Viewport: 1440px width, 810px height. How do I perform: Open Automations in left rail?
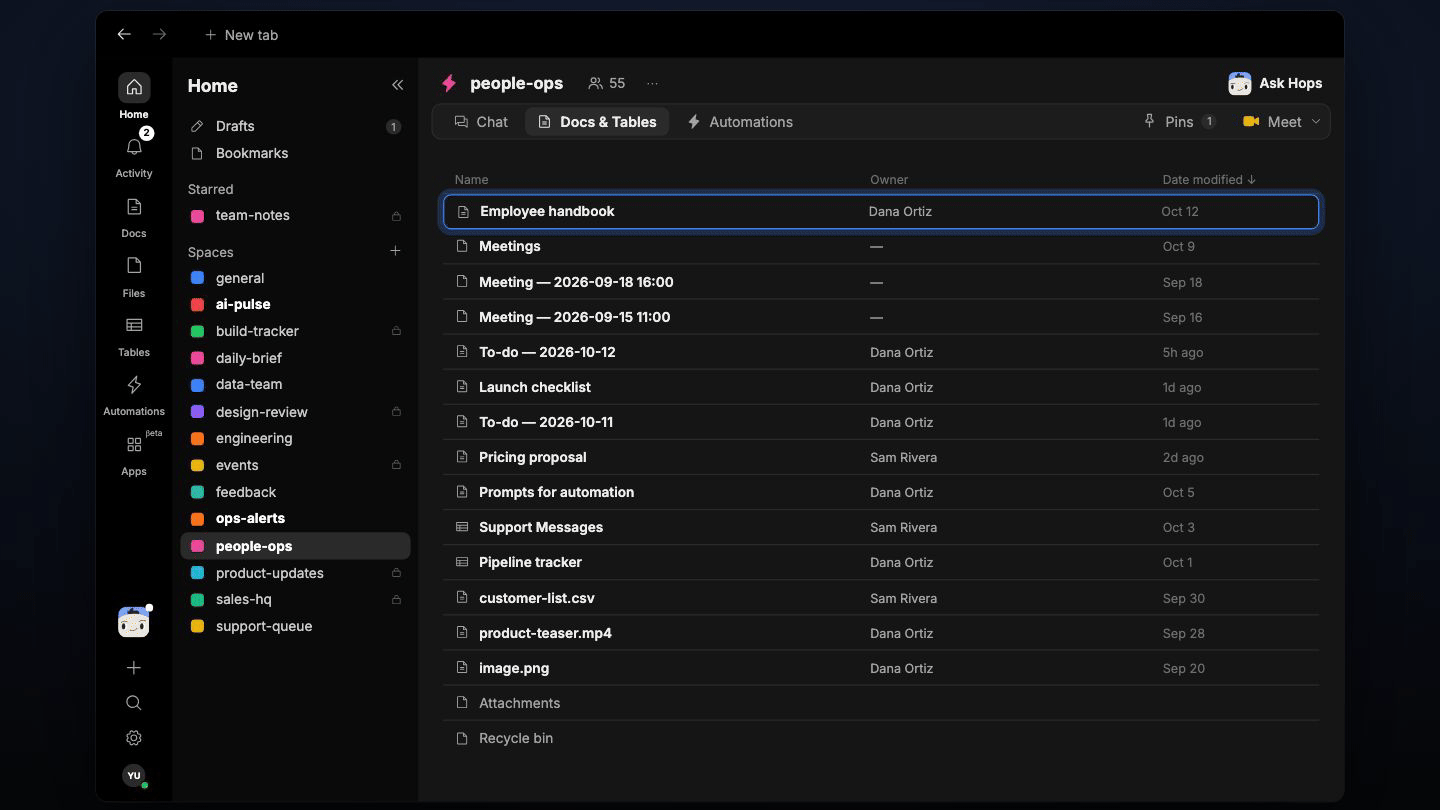(x=134, y=385)
